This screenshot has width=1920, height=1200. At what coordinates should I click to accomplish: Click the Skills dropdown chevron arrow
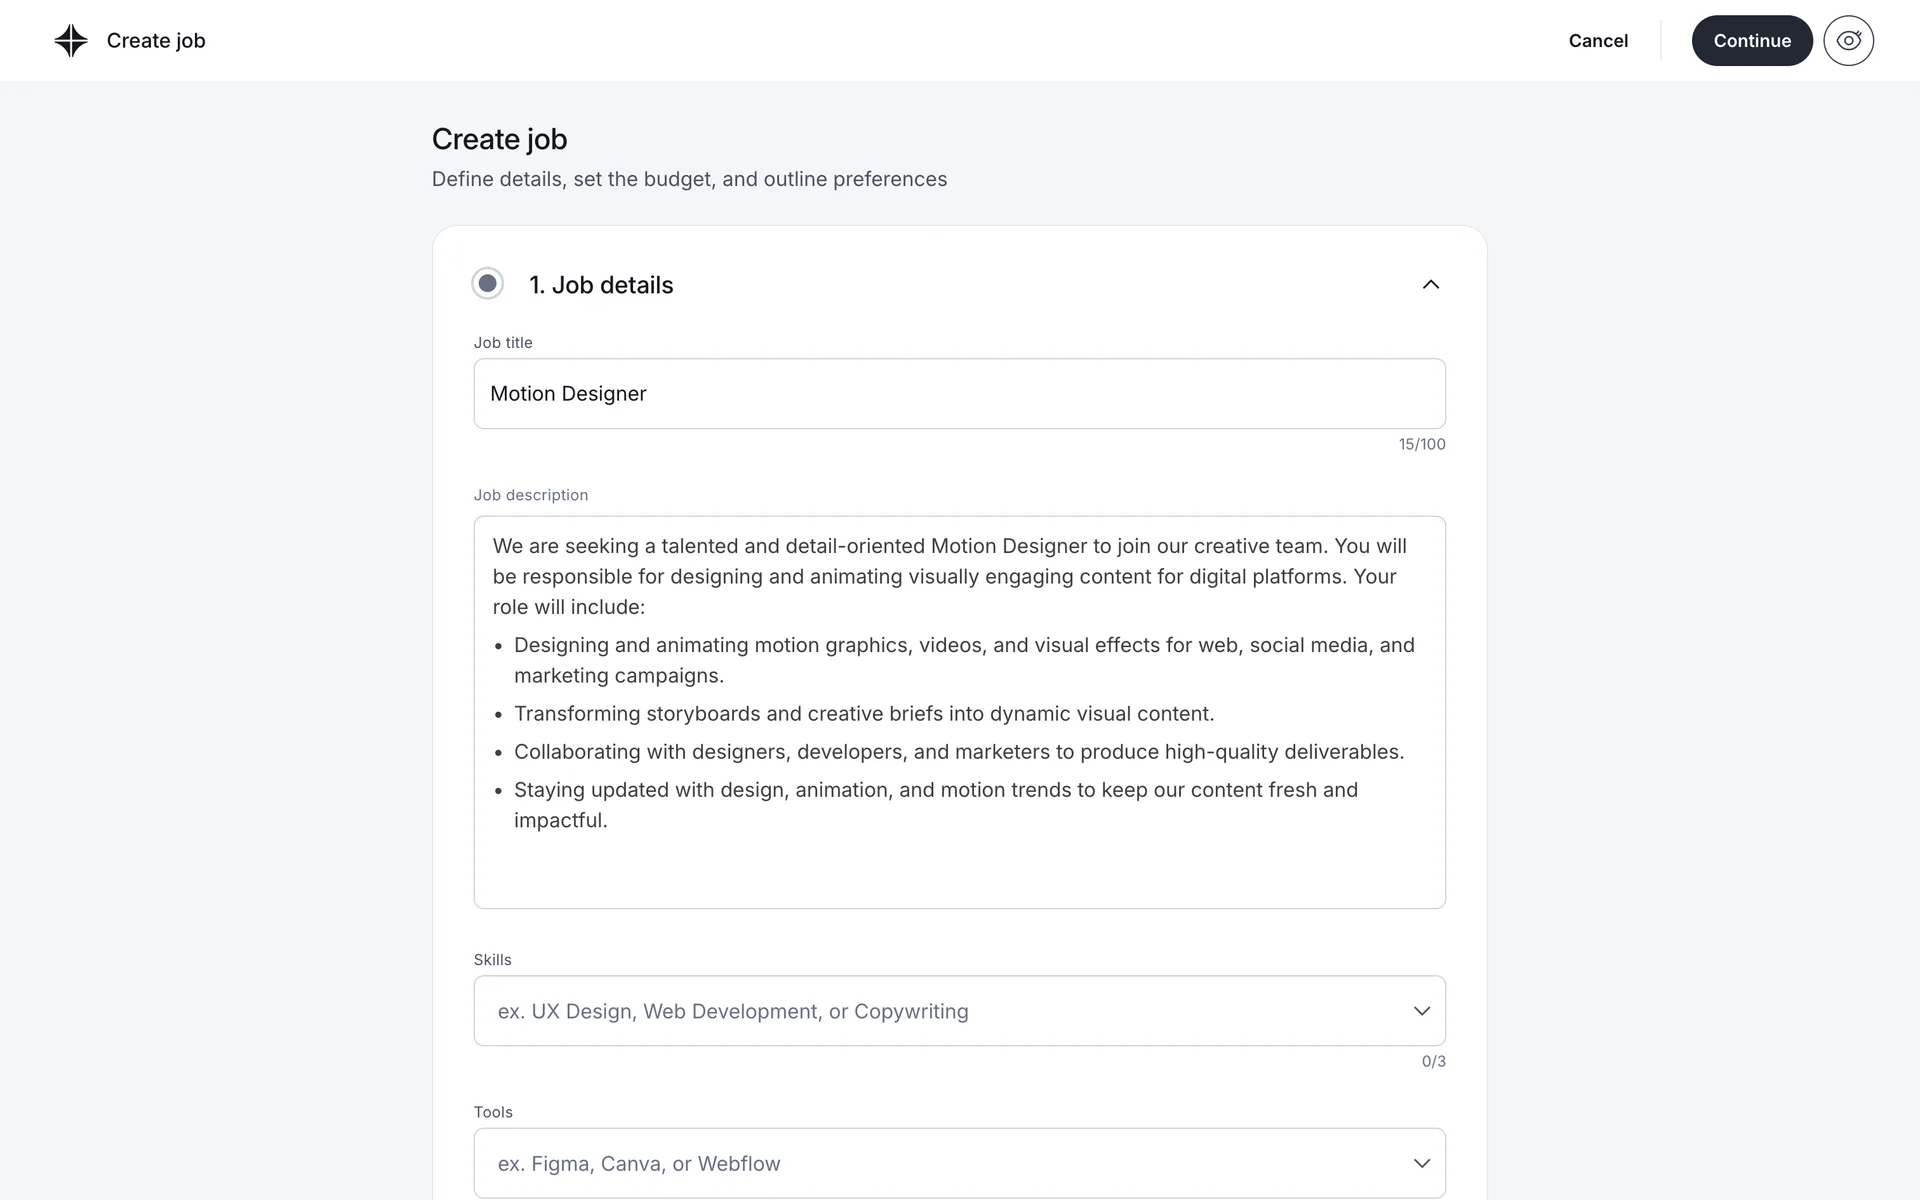point(1421,1011)
